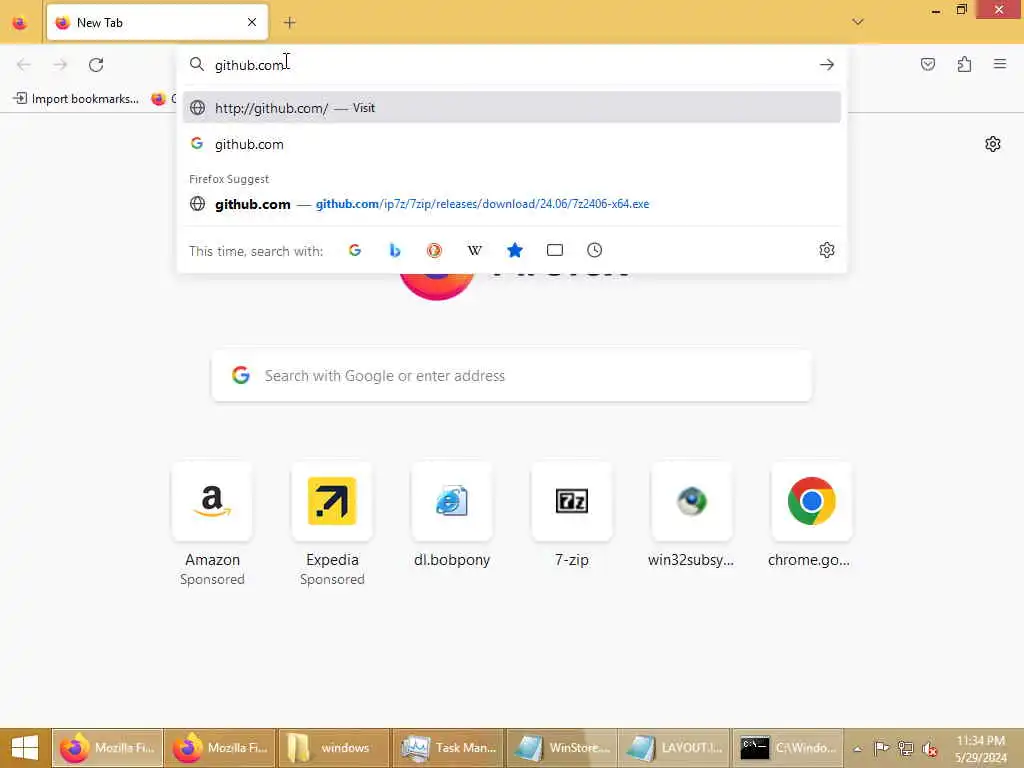
Task: Switch to WinStore notepad taskbar button
Action: tap(560, 748)
